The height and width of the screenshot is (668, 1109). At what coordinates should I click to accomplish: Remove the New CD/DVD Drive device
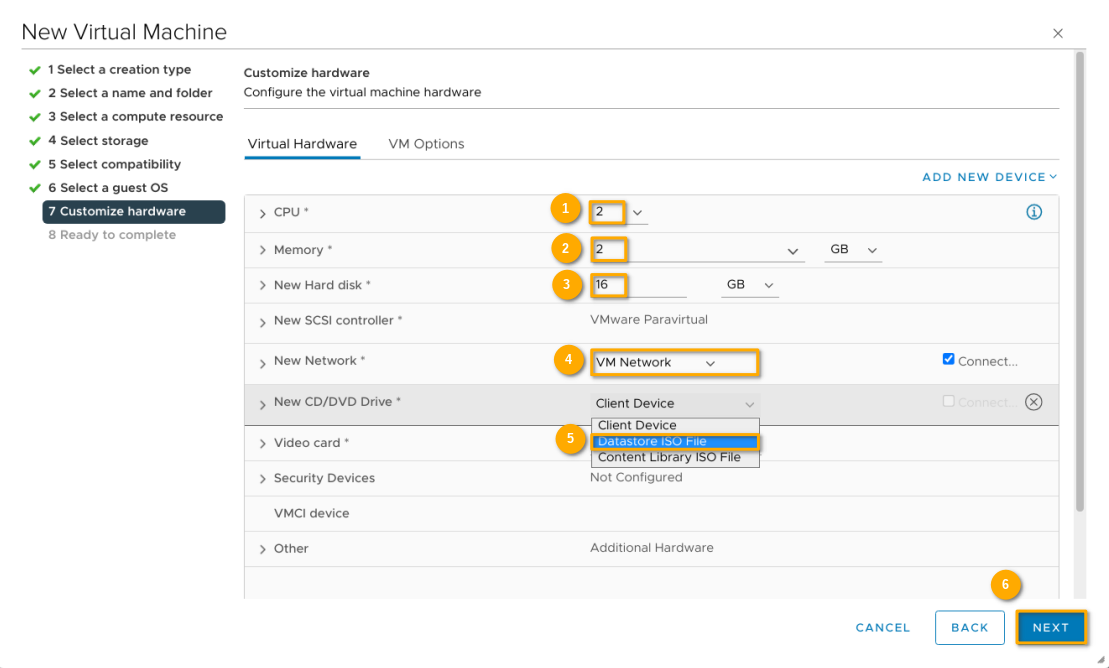pyautogui.click(x=1034, y=402)
